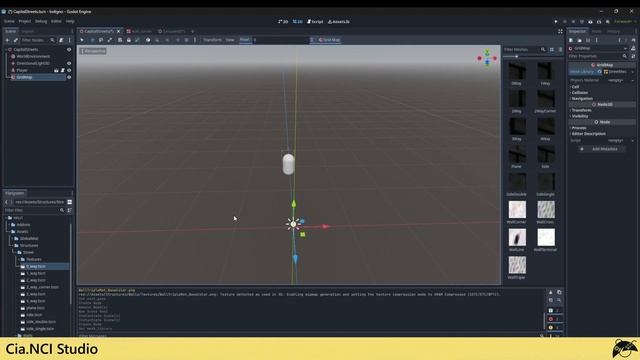Open the Project menu

[x=24, y=21]
